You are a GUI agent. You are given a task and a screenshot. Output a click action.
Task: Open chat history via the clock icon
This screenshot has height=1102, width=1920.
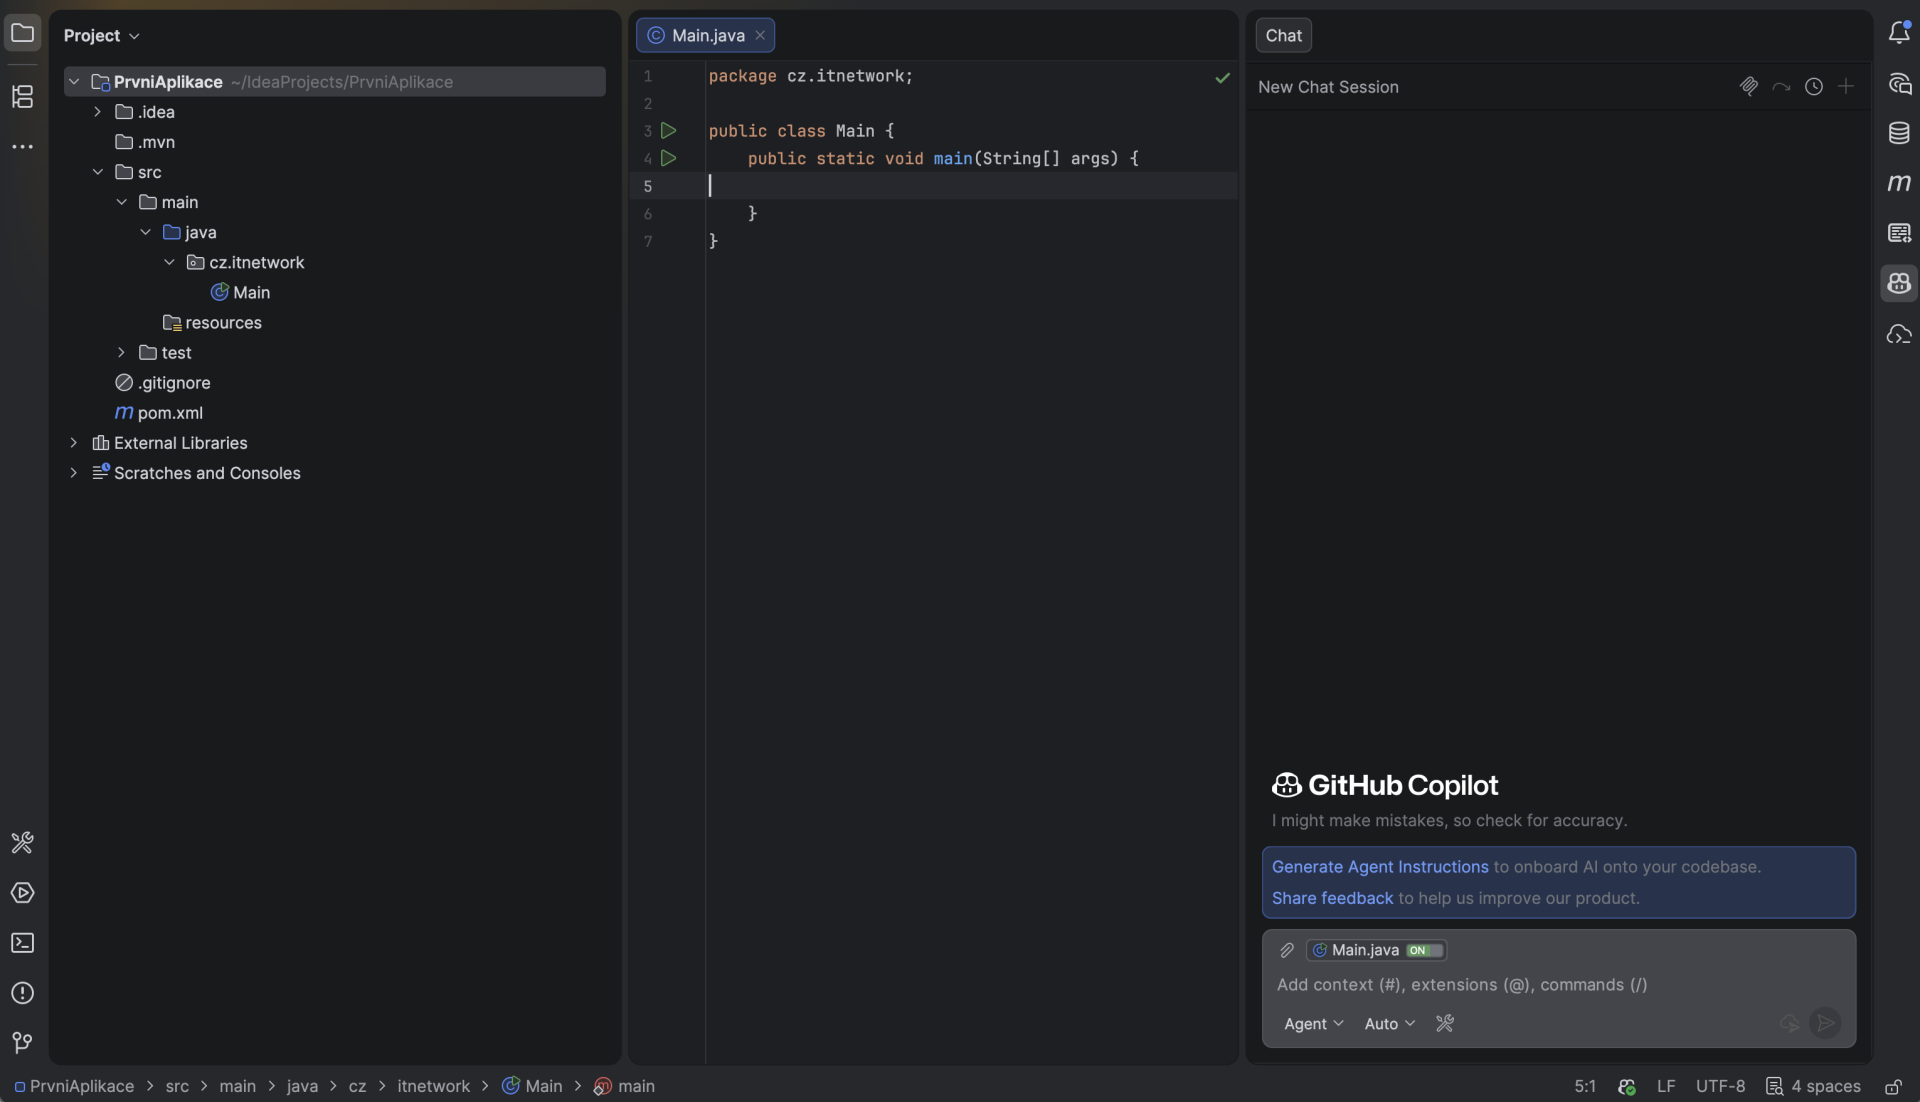tap(1815, 86)
